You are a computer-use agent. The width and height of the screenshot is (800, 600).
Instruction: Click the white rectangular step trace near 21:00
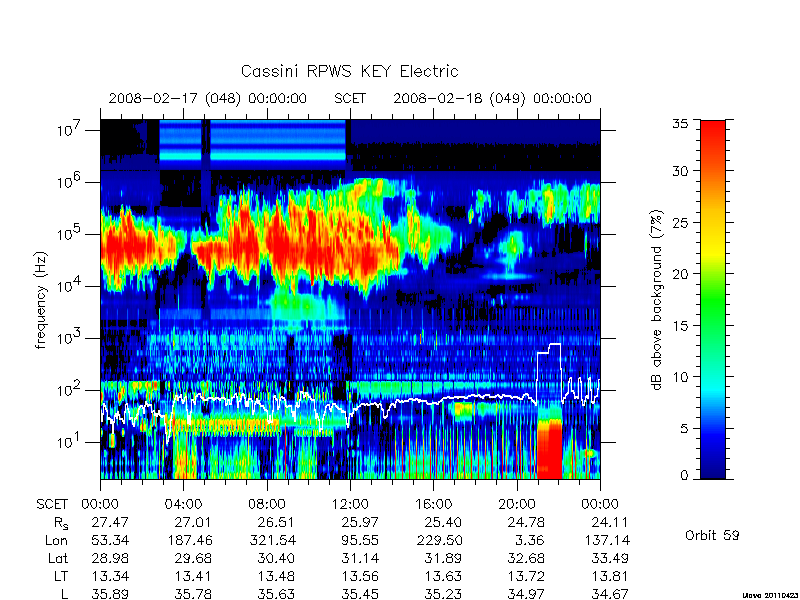[549, 372]
